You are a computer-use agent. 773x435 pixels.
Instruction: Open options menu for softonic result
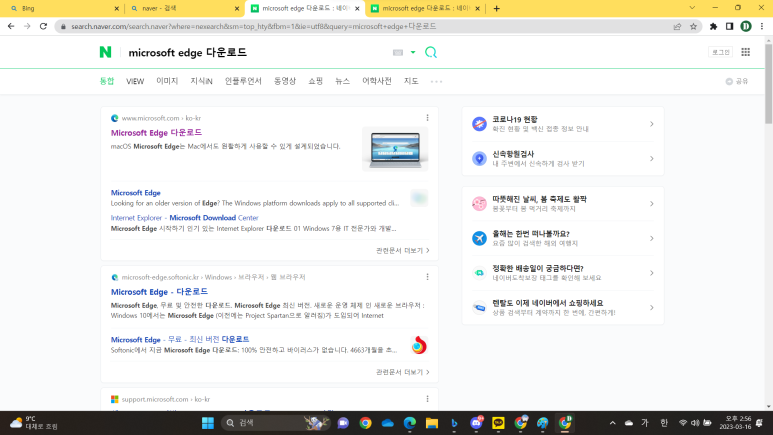tap(427, 277)
